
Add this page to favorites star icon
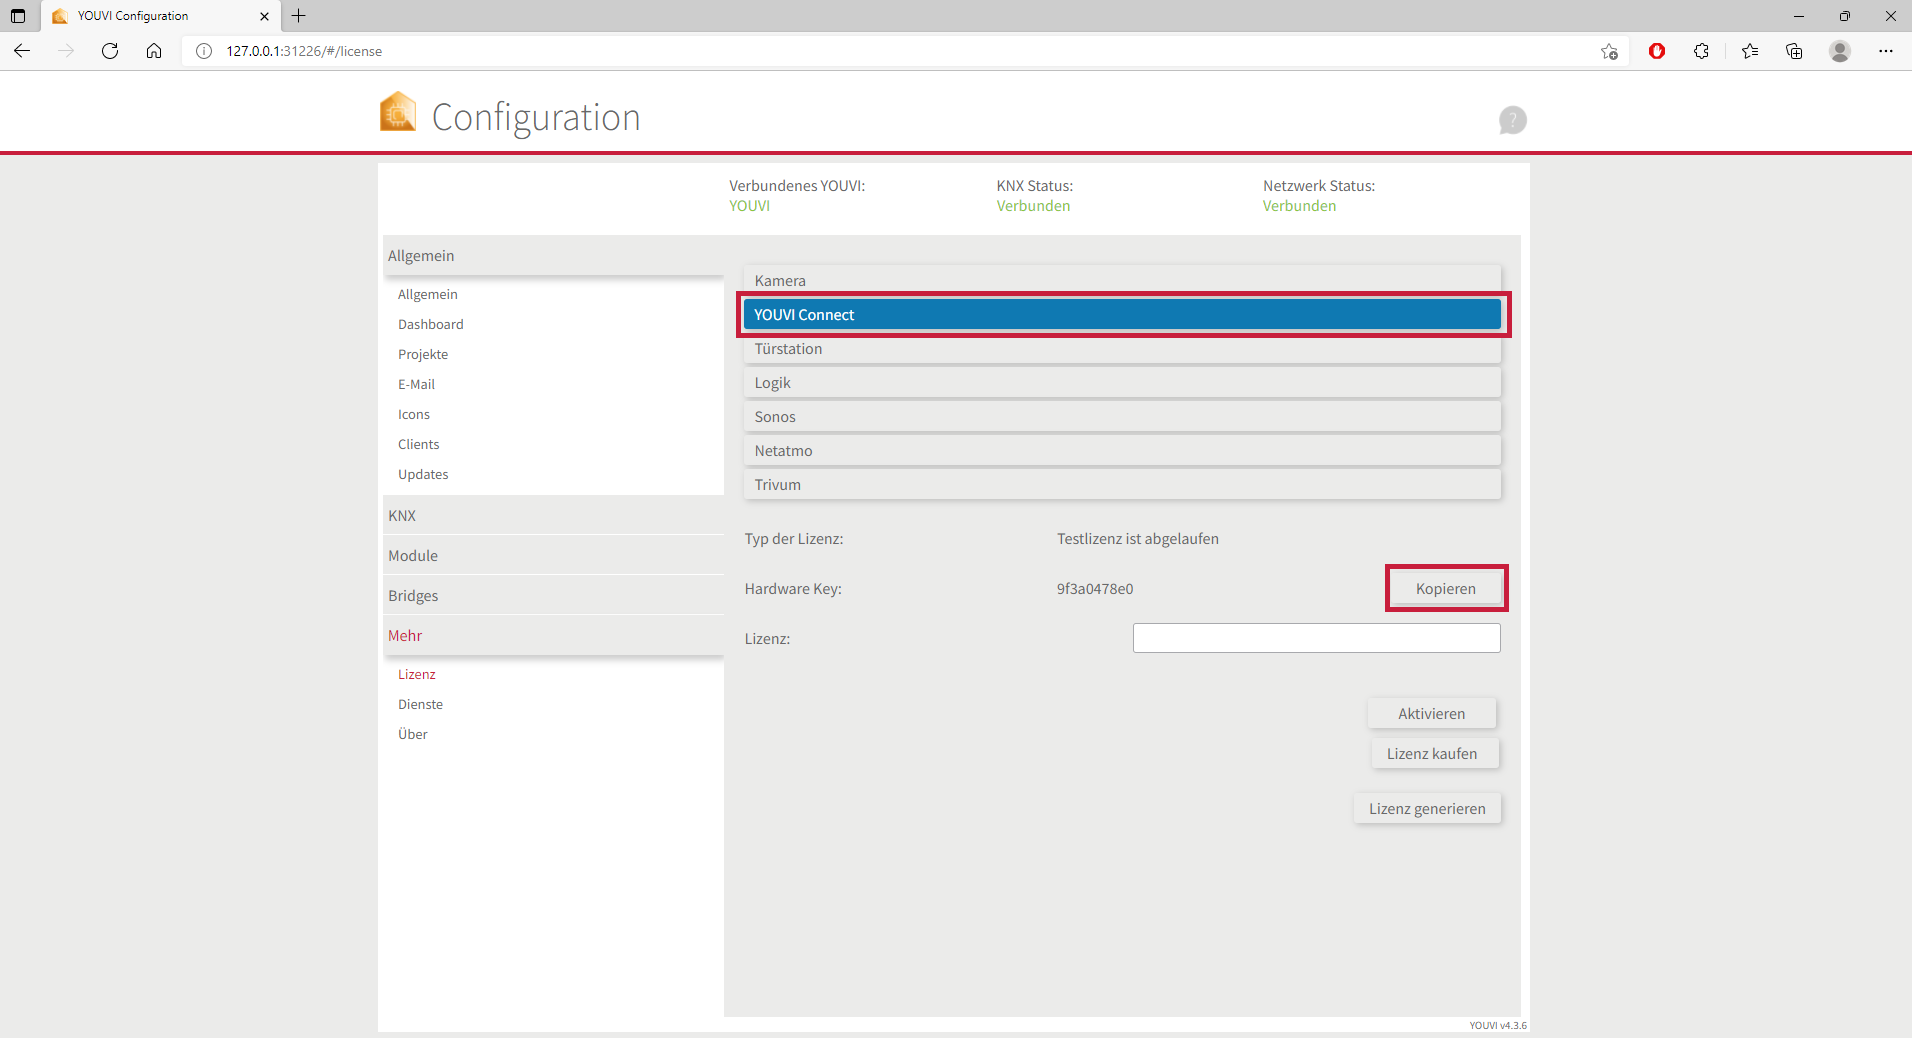[x=1609, y=51]
